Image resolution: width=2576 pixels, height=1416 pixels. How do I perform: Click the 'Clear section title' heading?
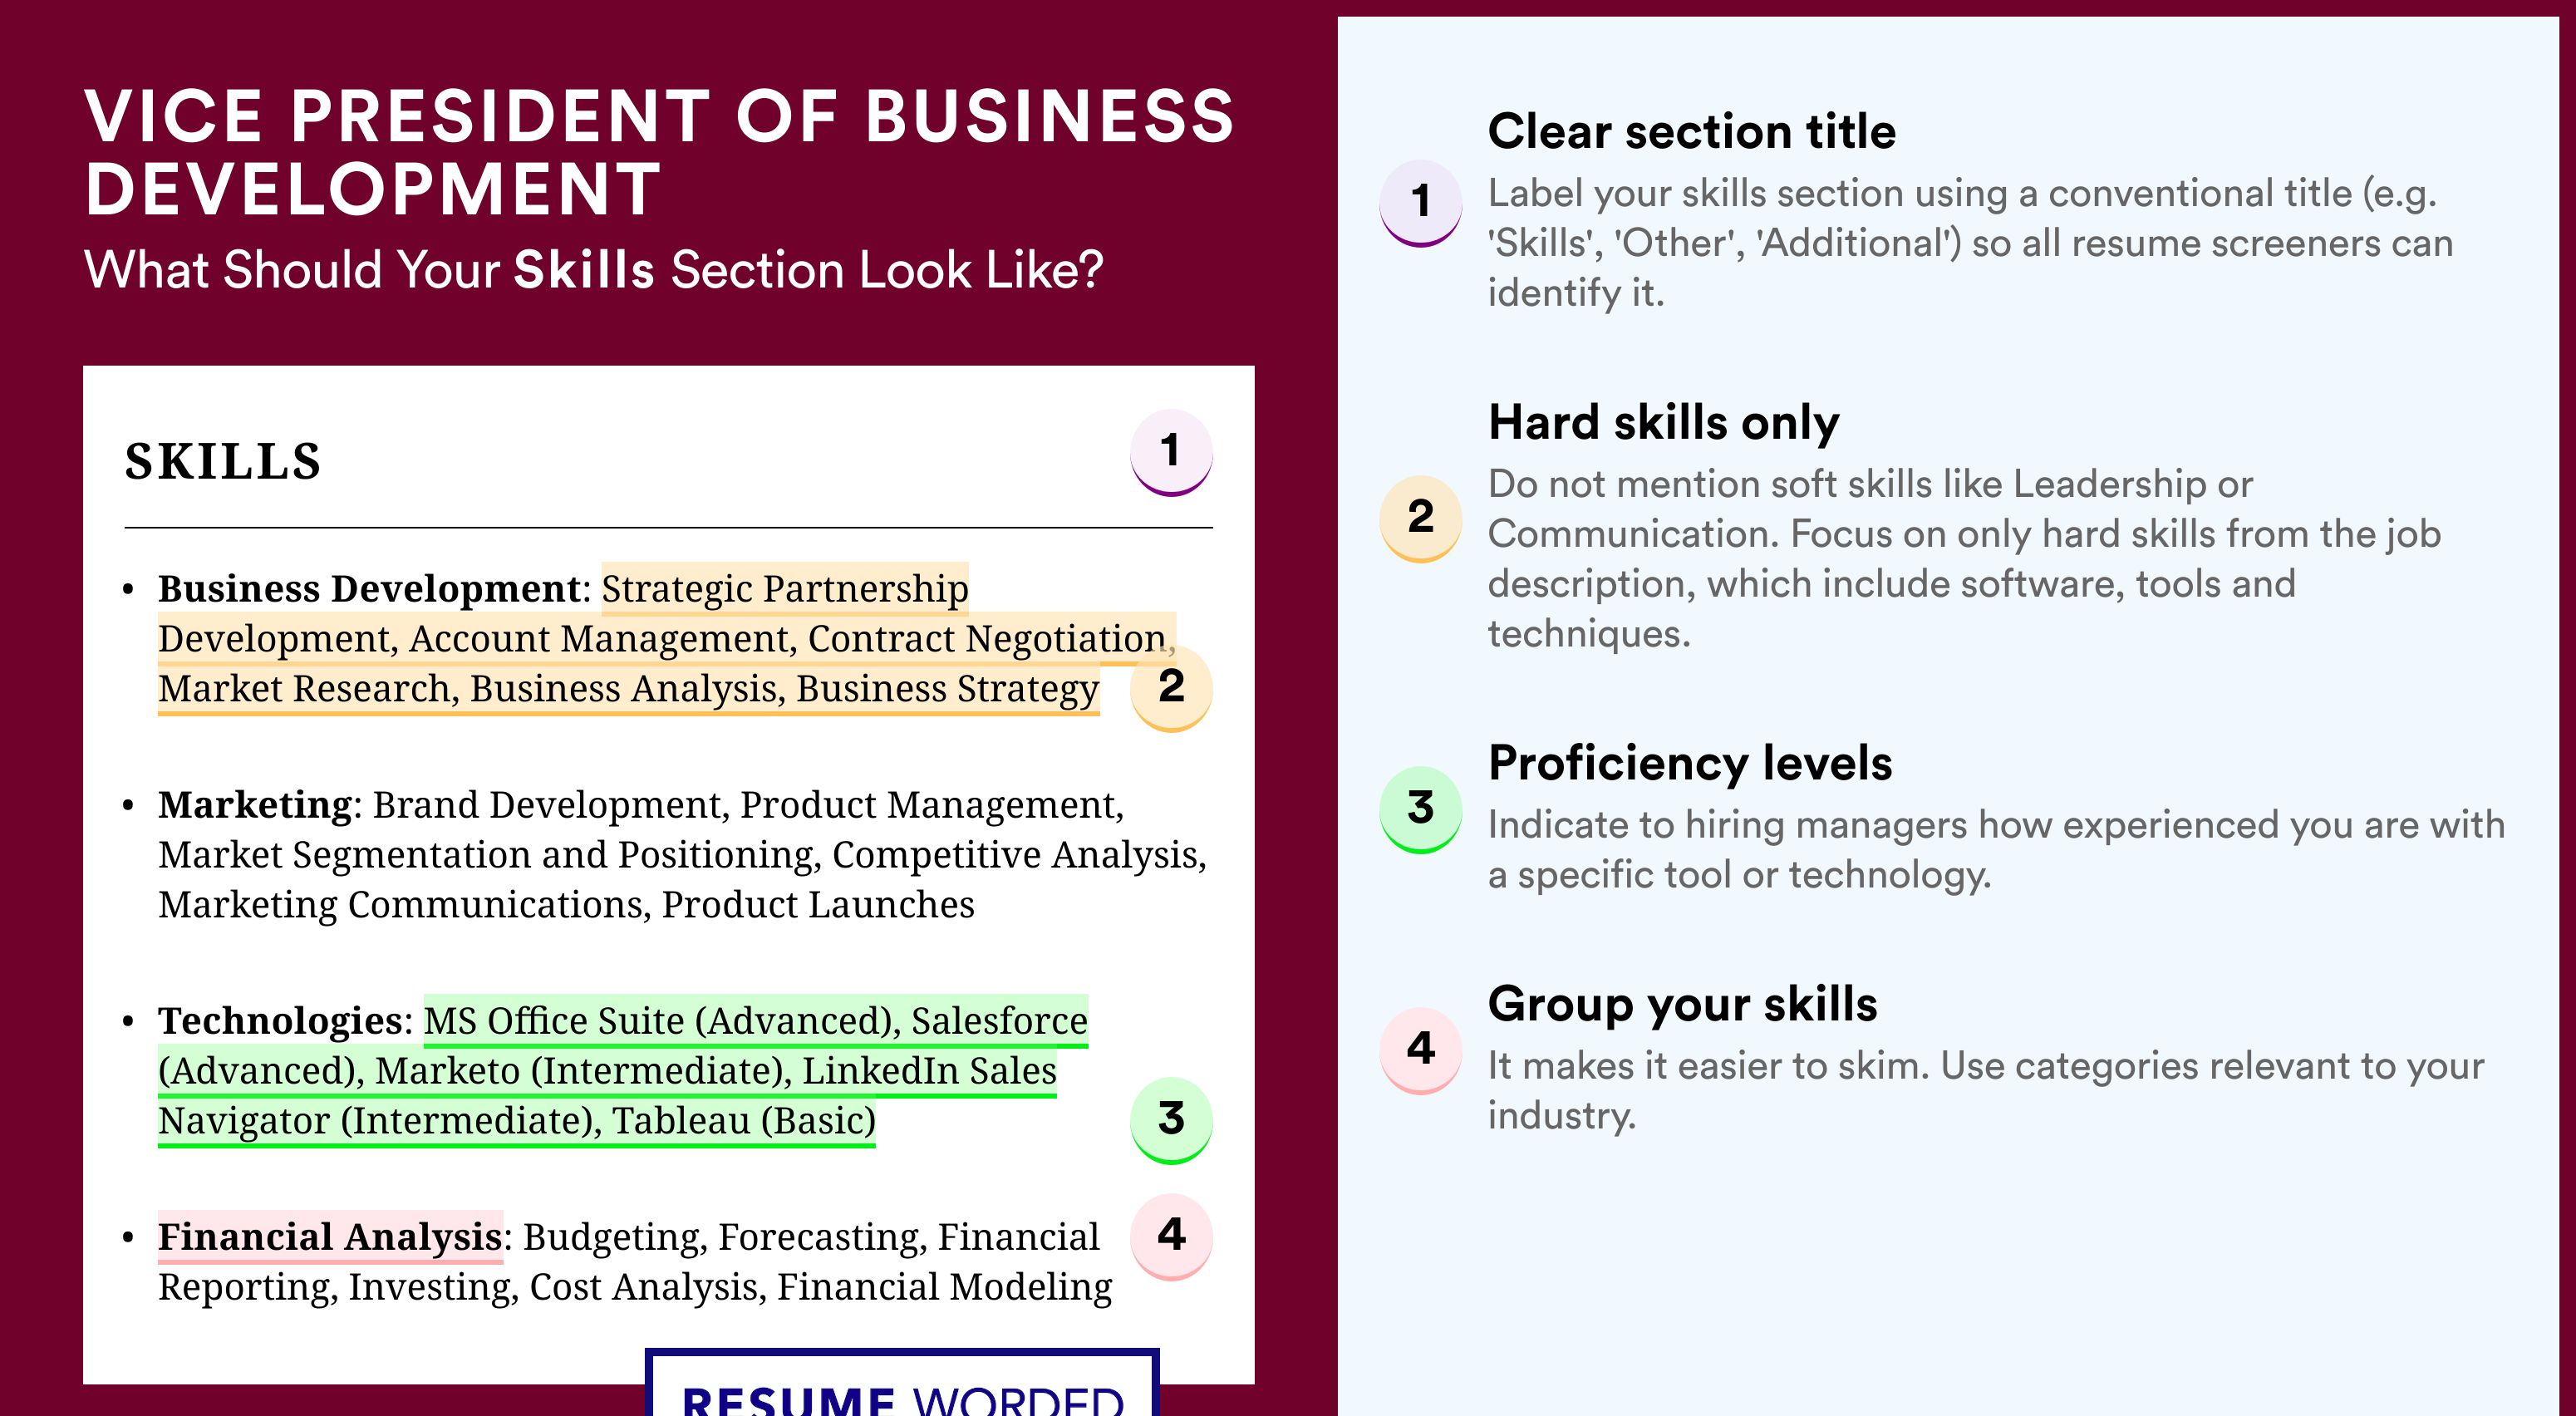point(1692,131)
